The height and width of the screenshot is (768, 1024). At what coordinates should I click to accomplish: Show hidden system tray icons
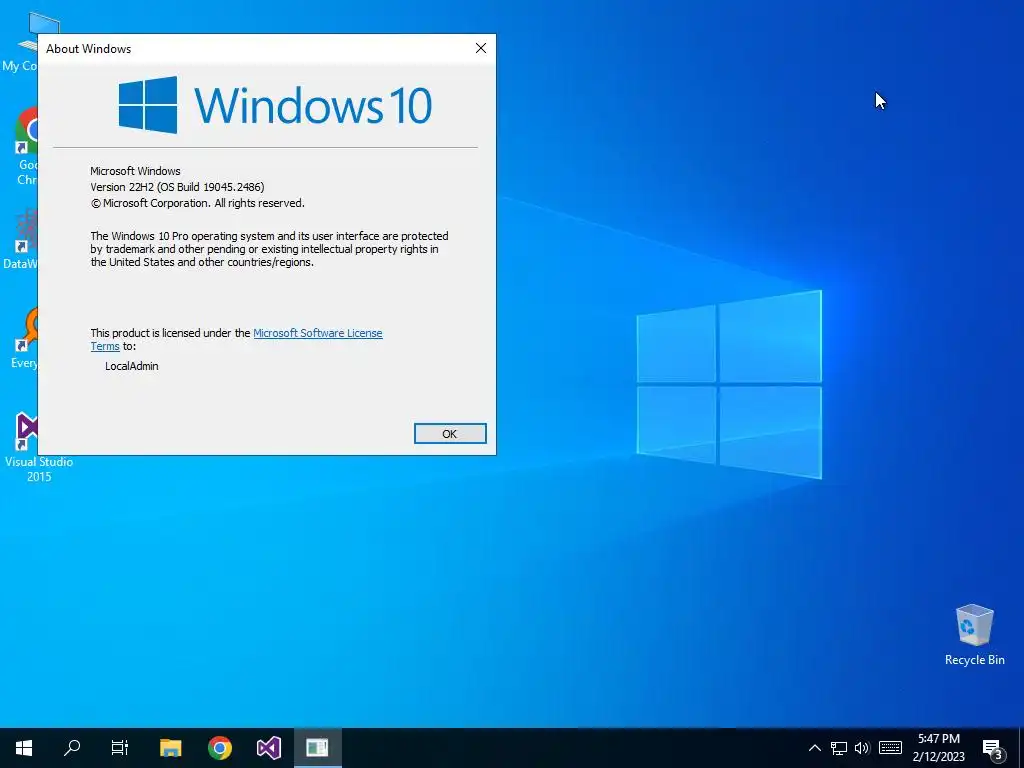pos(814,748)
